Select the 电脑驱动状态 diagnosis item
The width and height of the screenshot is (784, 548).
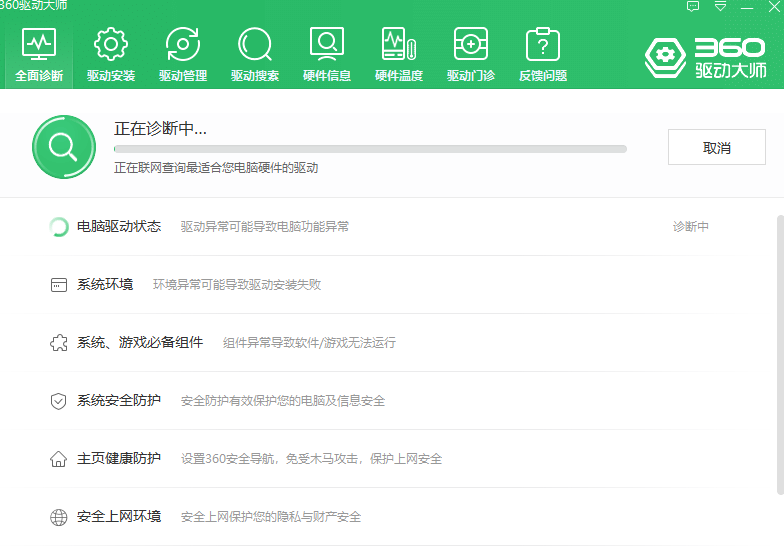(x=119, y=227)
